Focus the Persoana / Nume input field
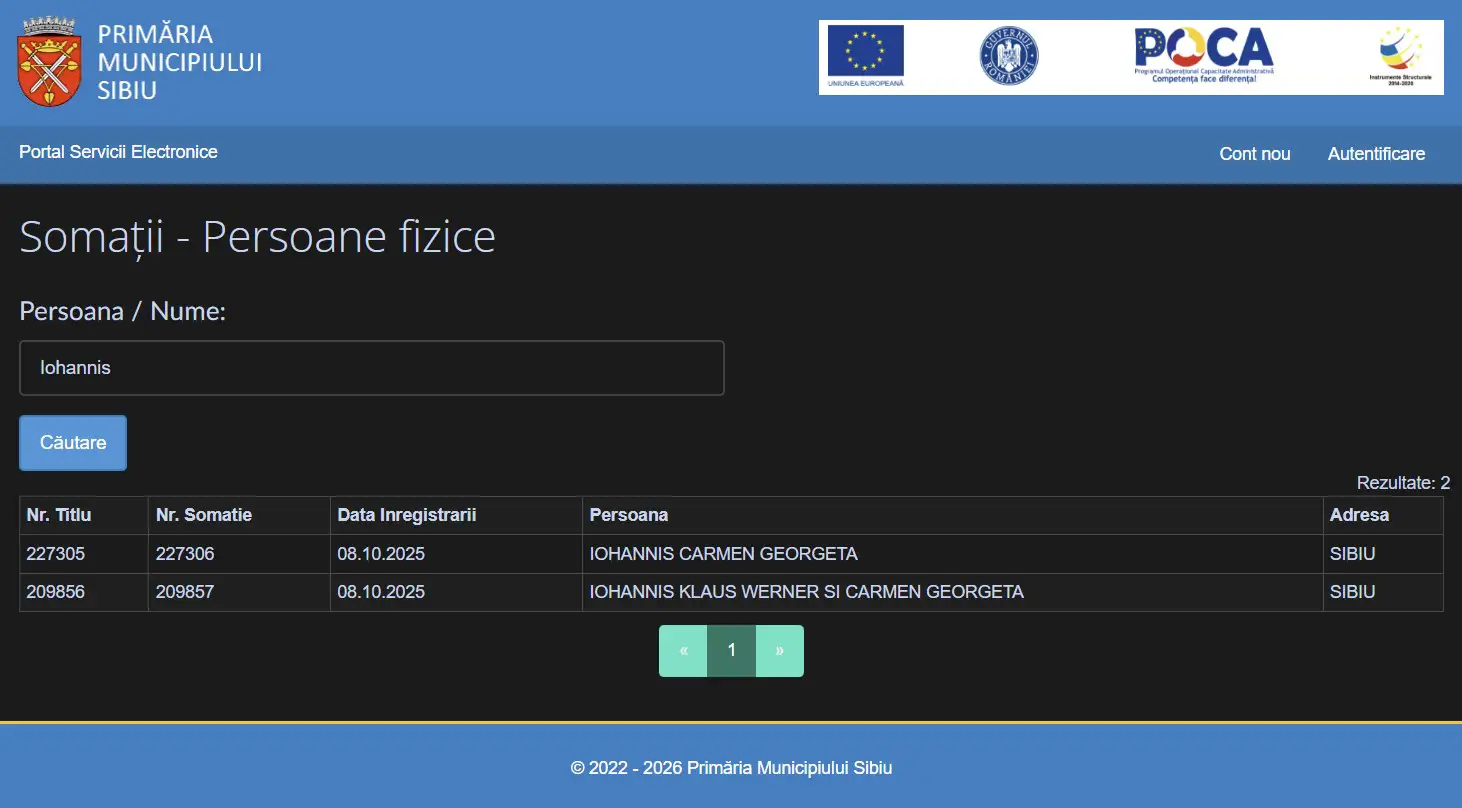1462x808 pixels. (x=372, y=368)
